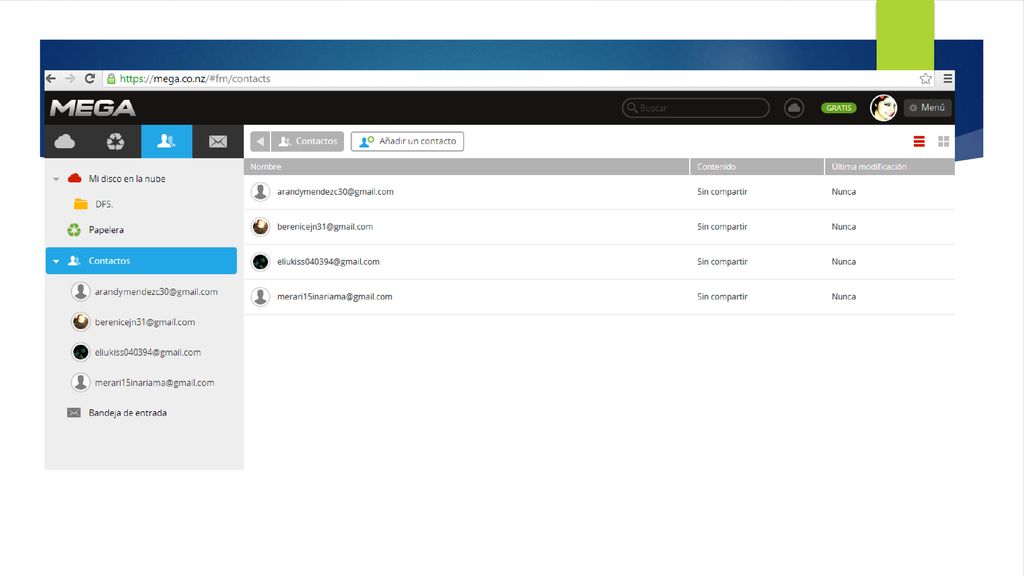Reload the page with the refresh icon

coord(89,78)
